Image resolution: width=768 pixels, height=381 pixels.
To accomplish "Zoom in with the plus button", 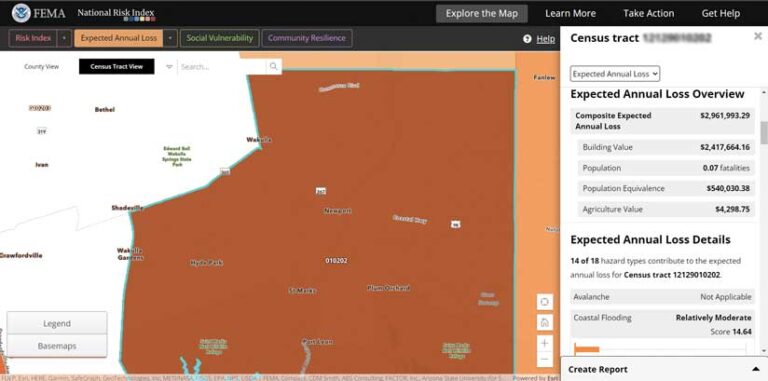I will 545,343.
